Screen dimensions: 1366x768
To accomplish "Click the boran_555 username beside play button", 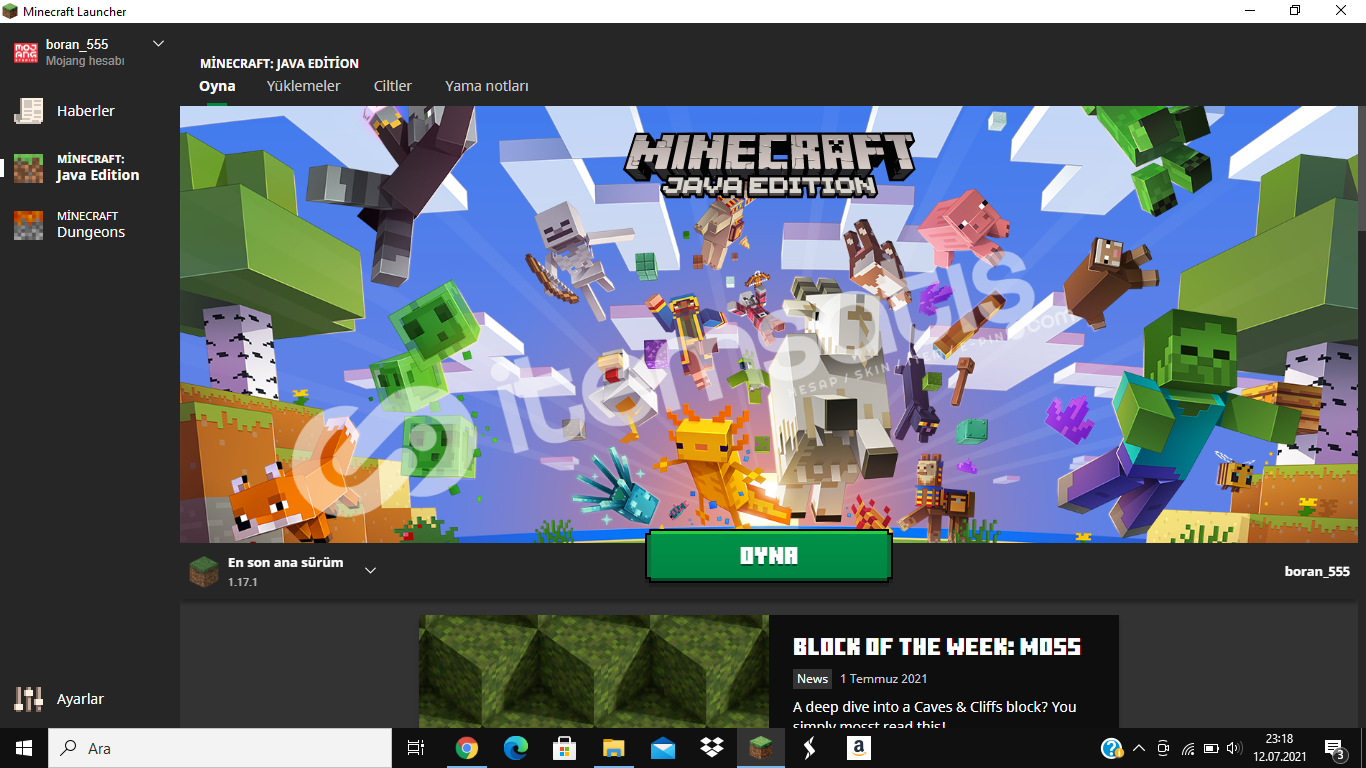I will [x=1317, y=572].
